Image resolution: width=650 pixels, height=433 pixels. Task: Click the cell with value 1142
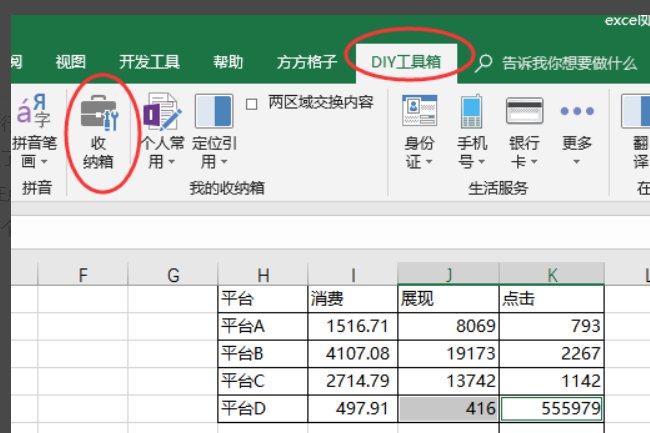(x=551, y=381)
